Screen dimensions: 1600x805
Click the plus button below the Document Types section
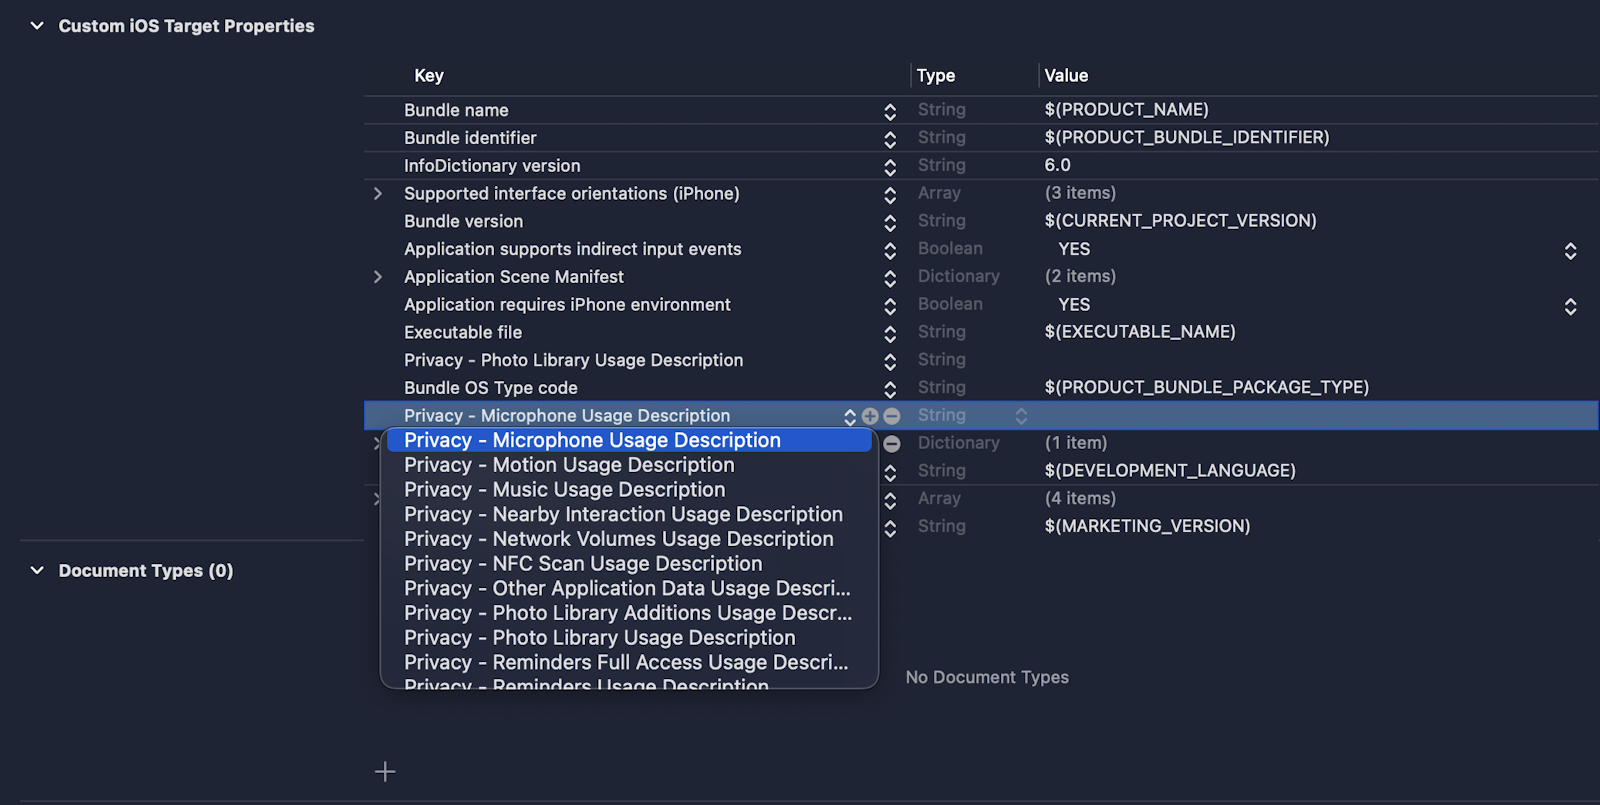point(385,771)
